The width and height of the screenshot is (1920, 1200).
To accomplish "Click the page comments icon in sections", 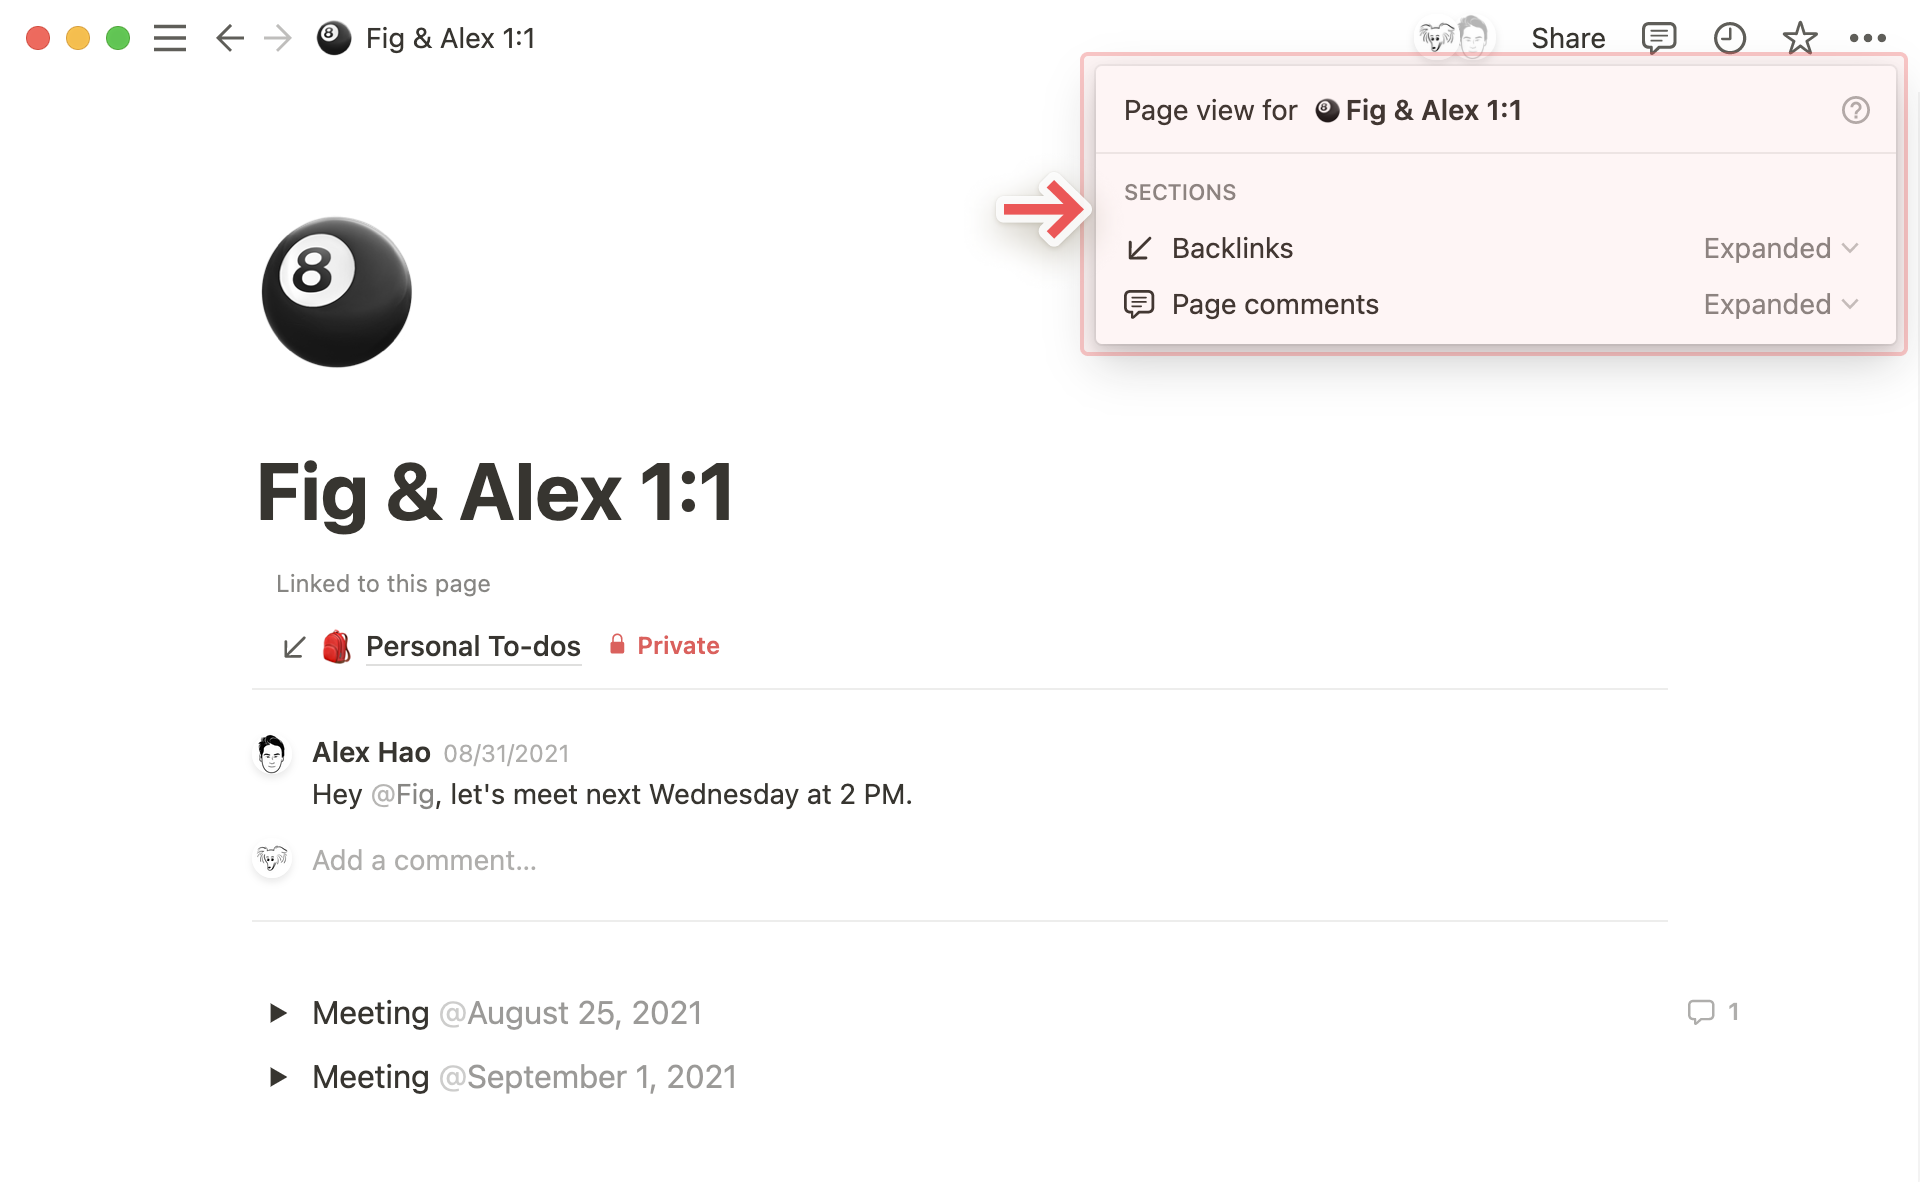I will tap(1138, 303).
